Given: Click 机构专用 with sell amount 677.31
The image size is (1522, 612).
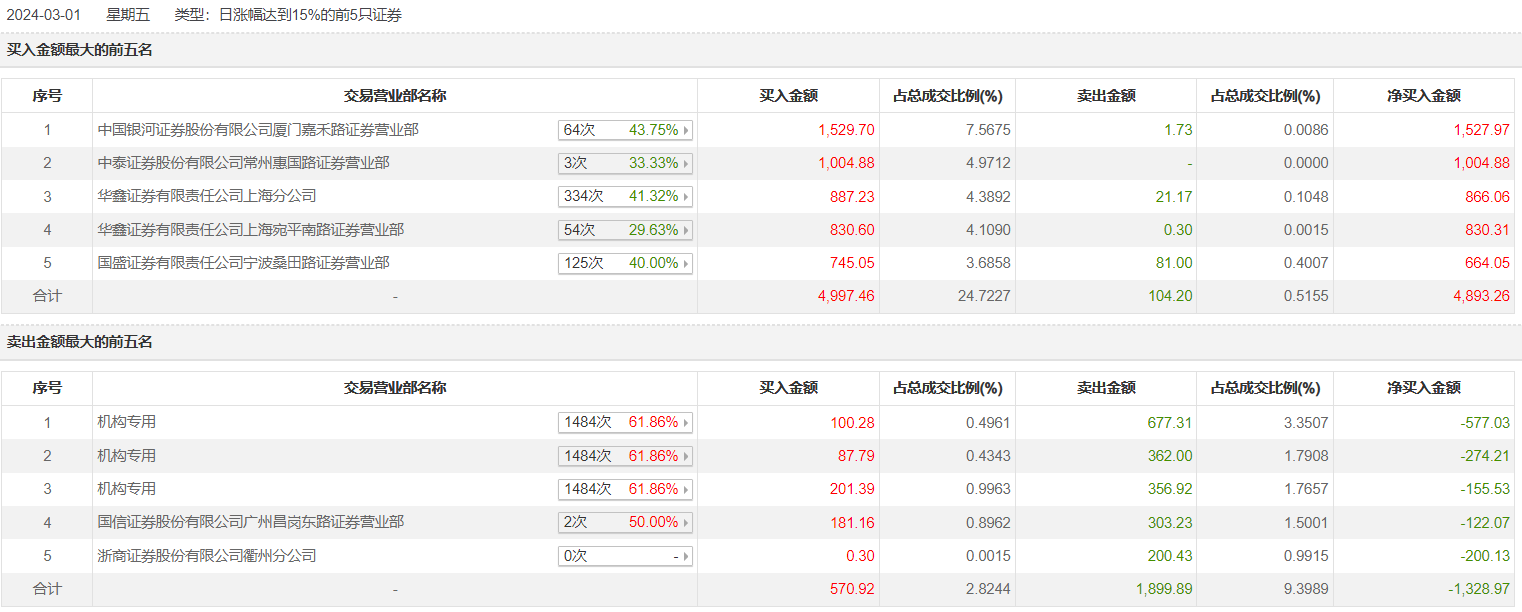Looking at the screenshot, I should [127, 422].
